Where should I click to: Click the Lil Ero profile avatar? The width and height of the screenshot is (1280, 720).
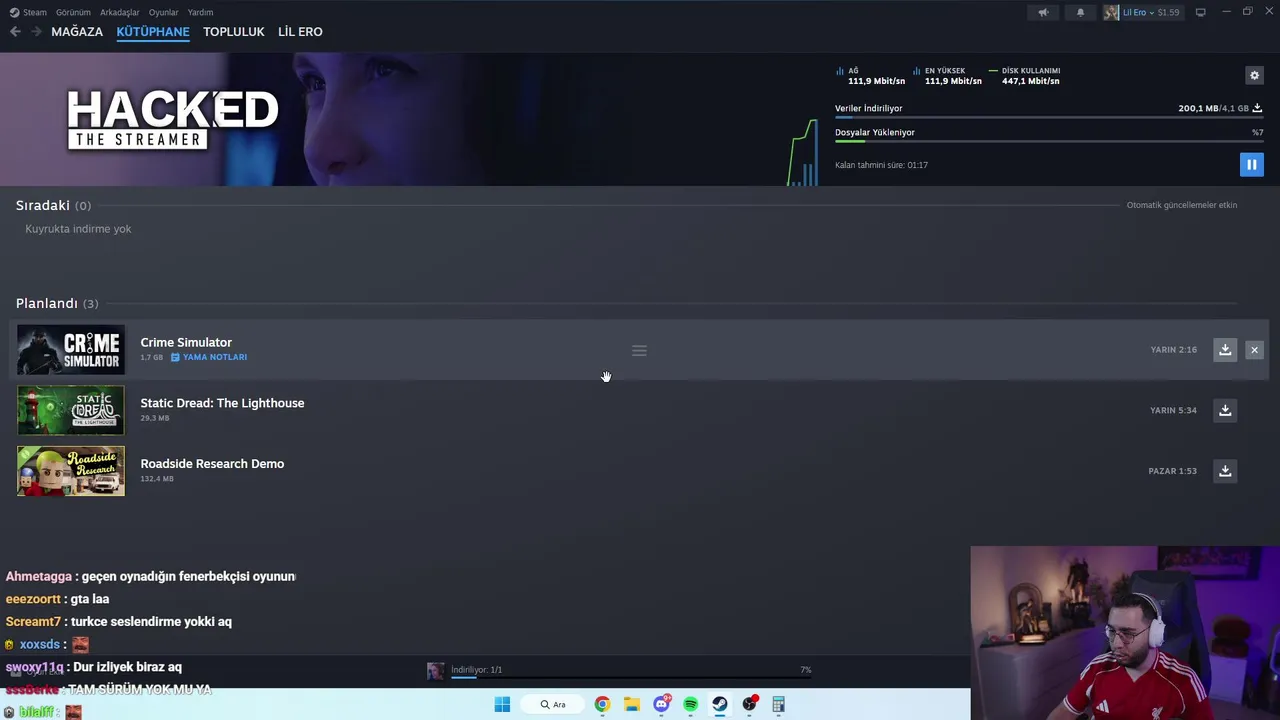coord(1111,12)
